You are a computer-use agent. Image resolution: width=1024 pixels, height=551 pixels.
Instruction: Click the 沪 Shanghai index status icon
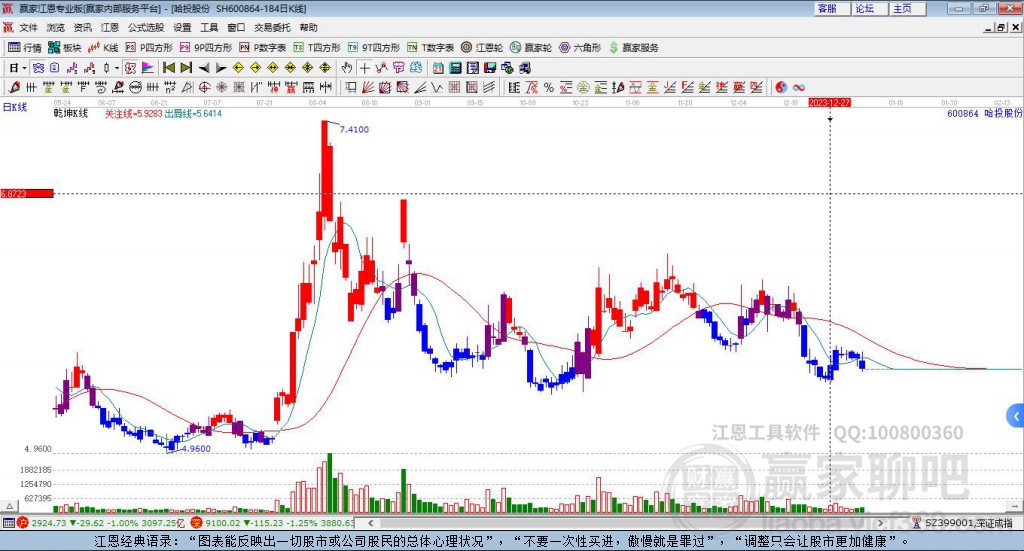coord(22,523)
